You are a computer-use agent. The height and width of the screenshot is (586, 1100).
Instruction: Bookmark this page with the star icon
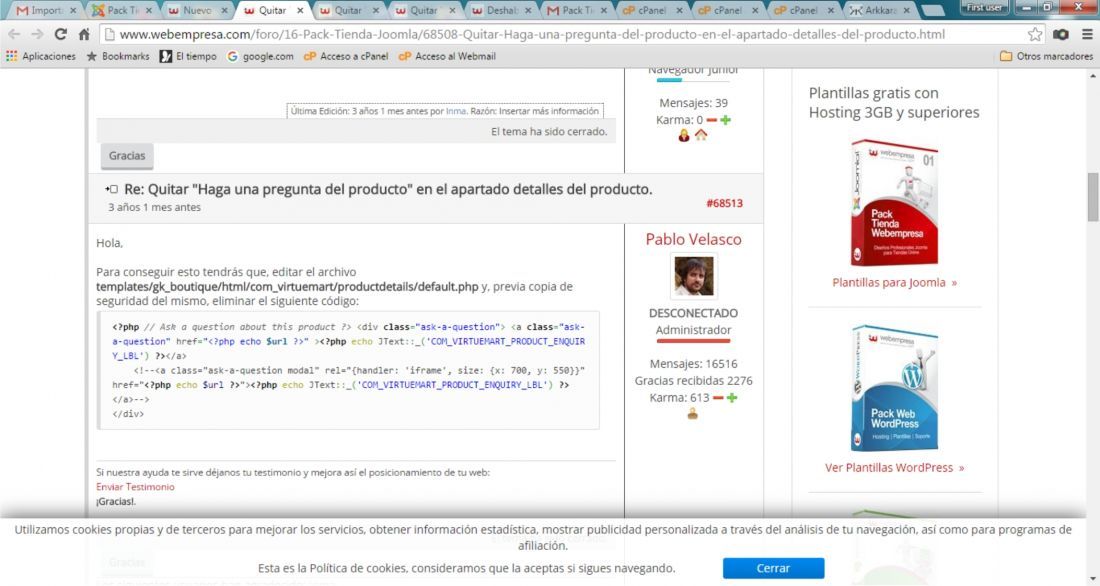coord(1035,34)
